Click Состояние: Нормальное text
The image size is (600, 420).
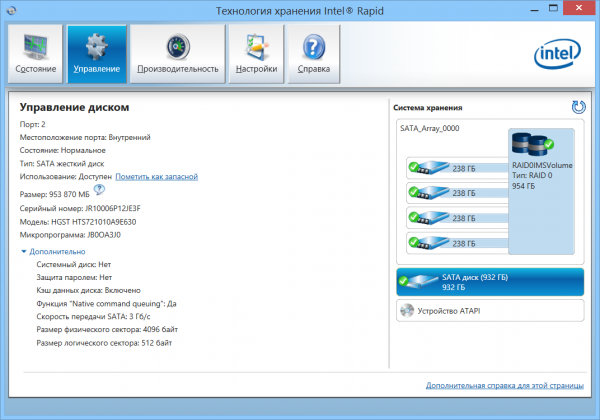tap(62, 150)
